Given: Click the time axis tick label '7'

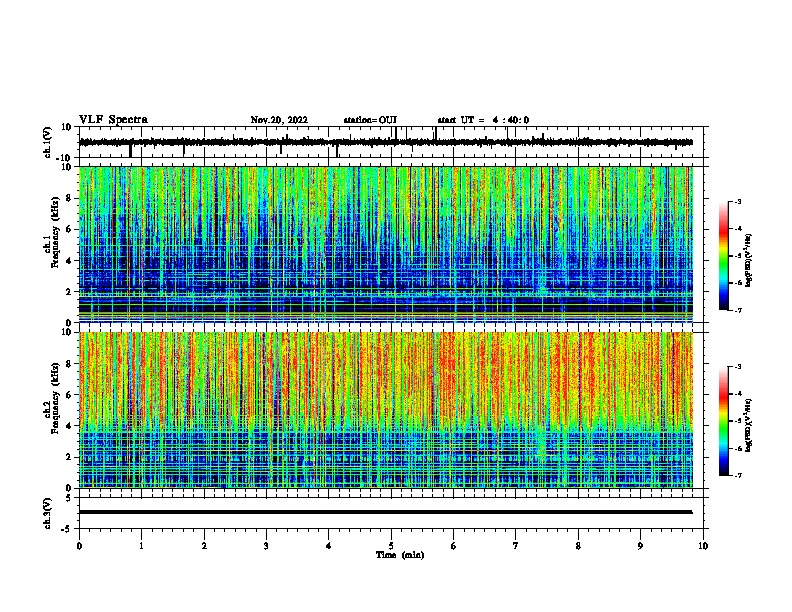Looking at the screenshot, I should 516,546.
